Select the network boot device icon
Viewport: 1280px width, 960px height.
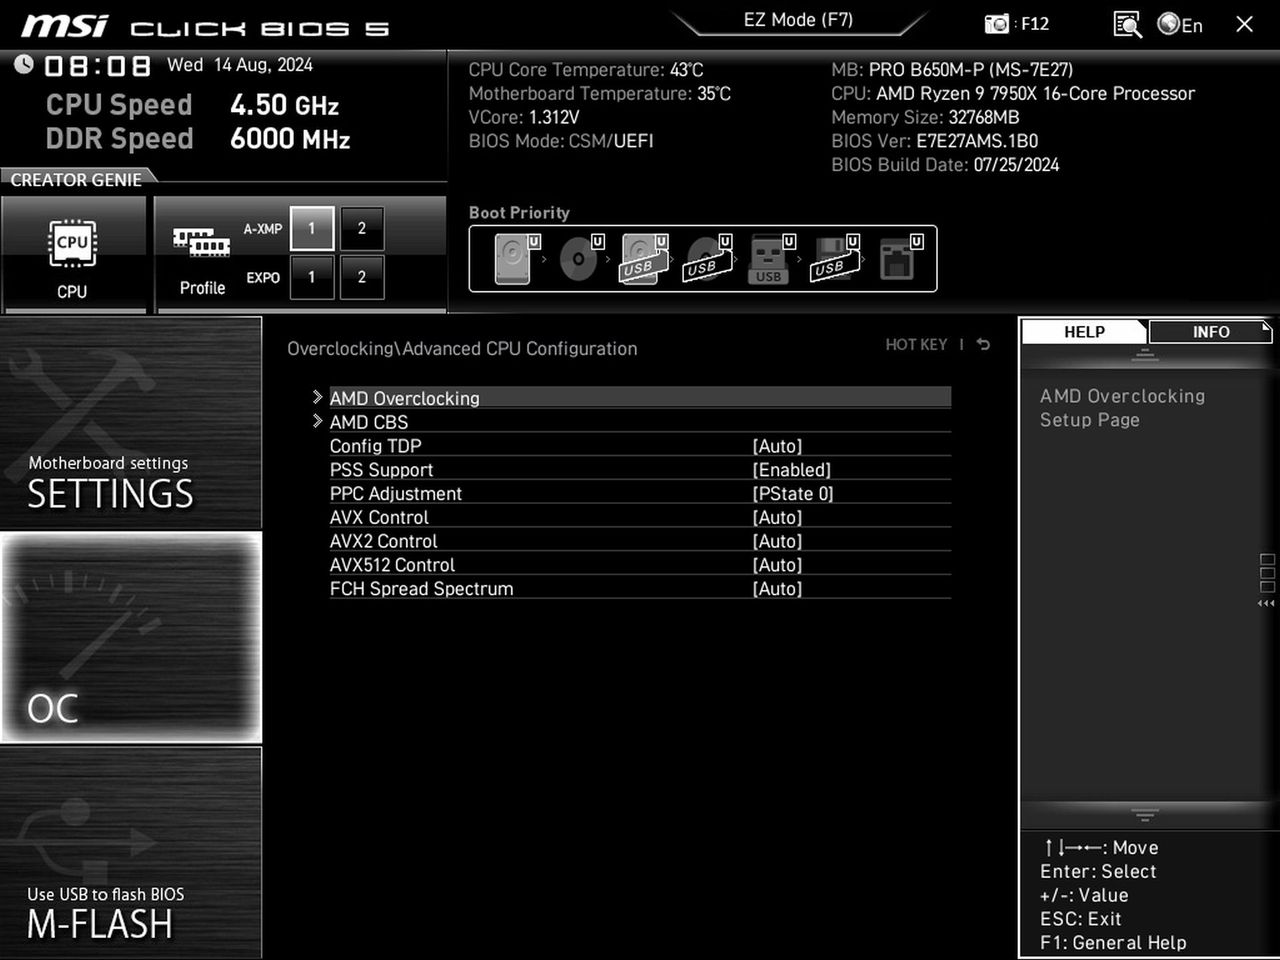900,259
